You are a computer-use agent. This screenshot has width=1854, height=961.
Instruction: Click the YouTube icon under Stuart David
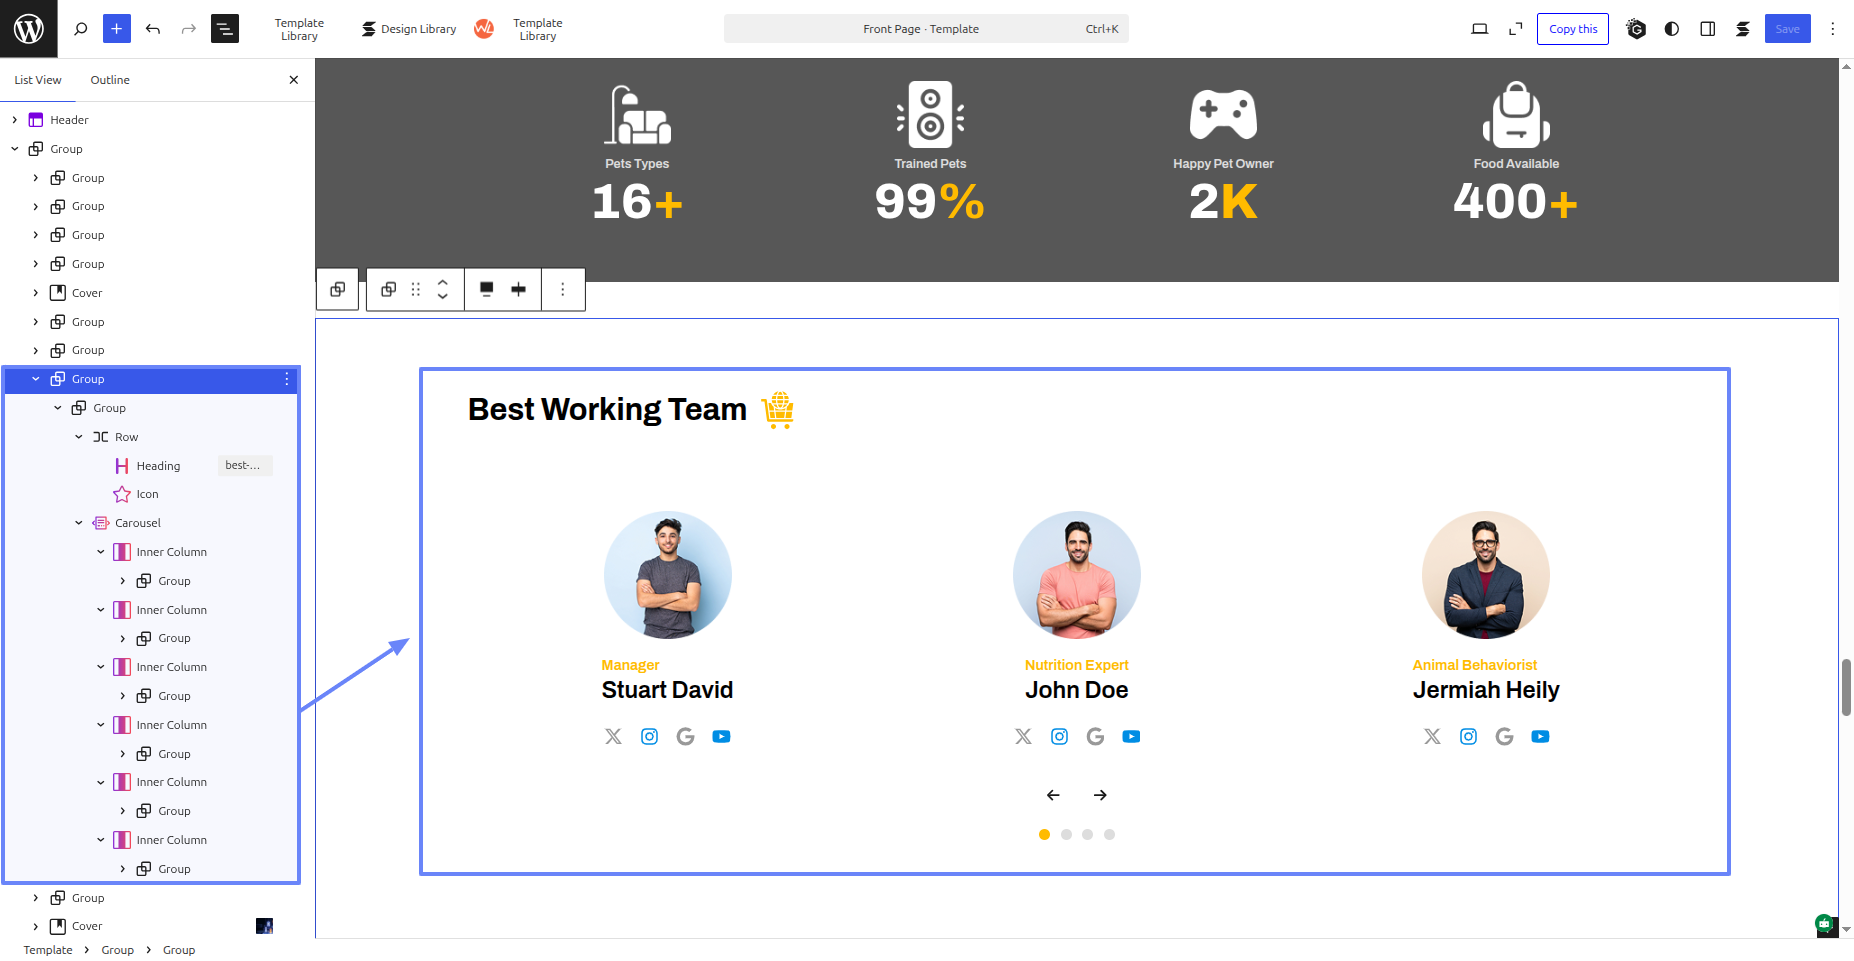(721, 737)
